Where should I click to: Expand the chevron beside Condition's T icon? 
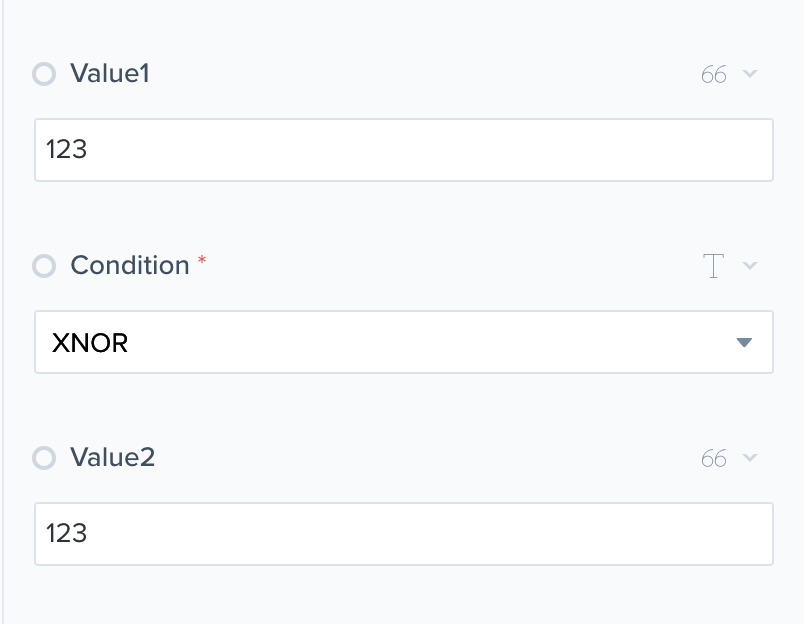tap(750, 266)
